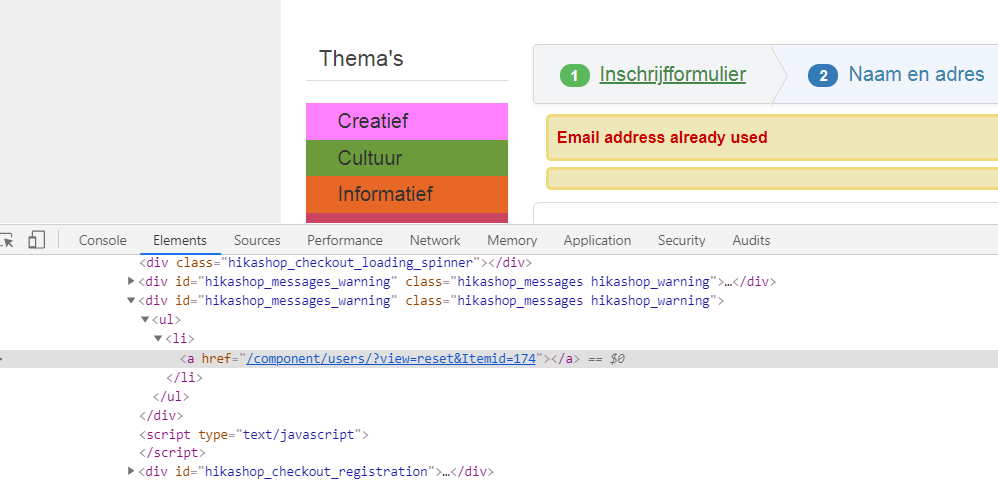Viewport: 998px width, 484px height.
Task: Select the script type text/javascript node
Action: [x=254, y=435]
